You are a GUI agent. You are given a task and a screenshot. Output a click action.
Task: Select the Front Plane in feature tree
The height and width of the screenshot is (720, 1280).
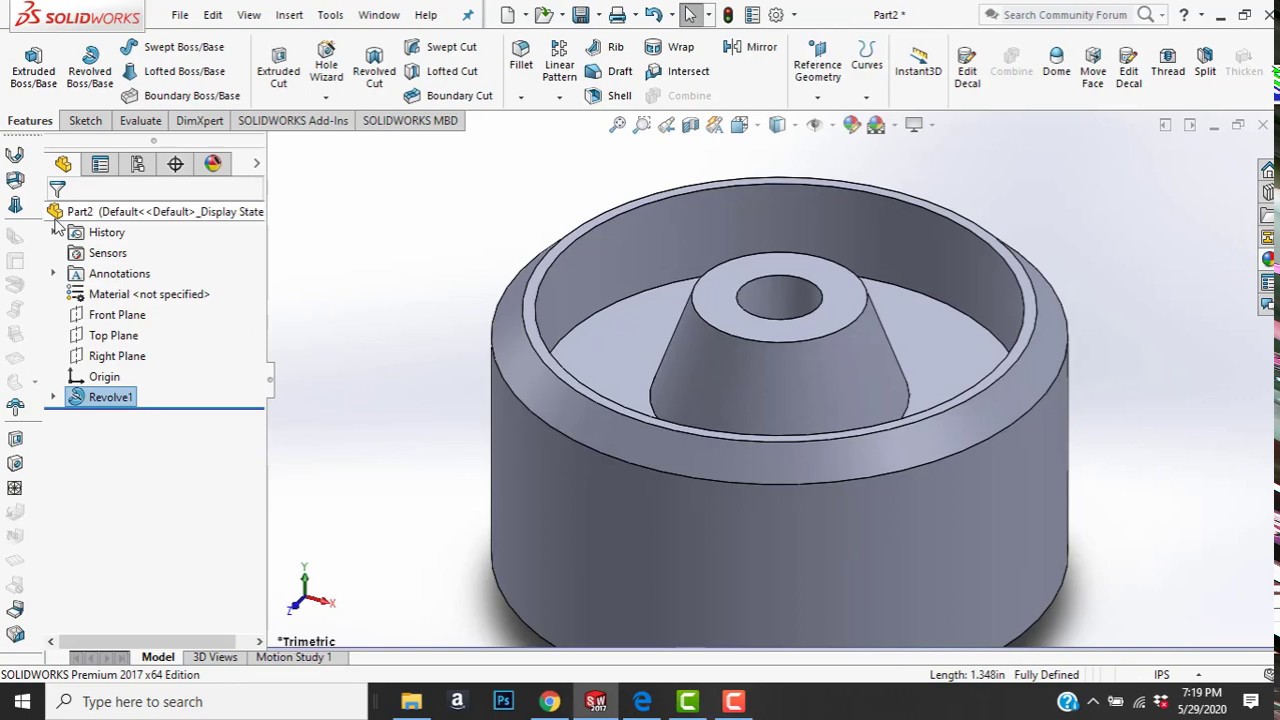(x=117, y=315)
